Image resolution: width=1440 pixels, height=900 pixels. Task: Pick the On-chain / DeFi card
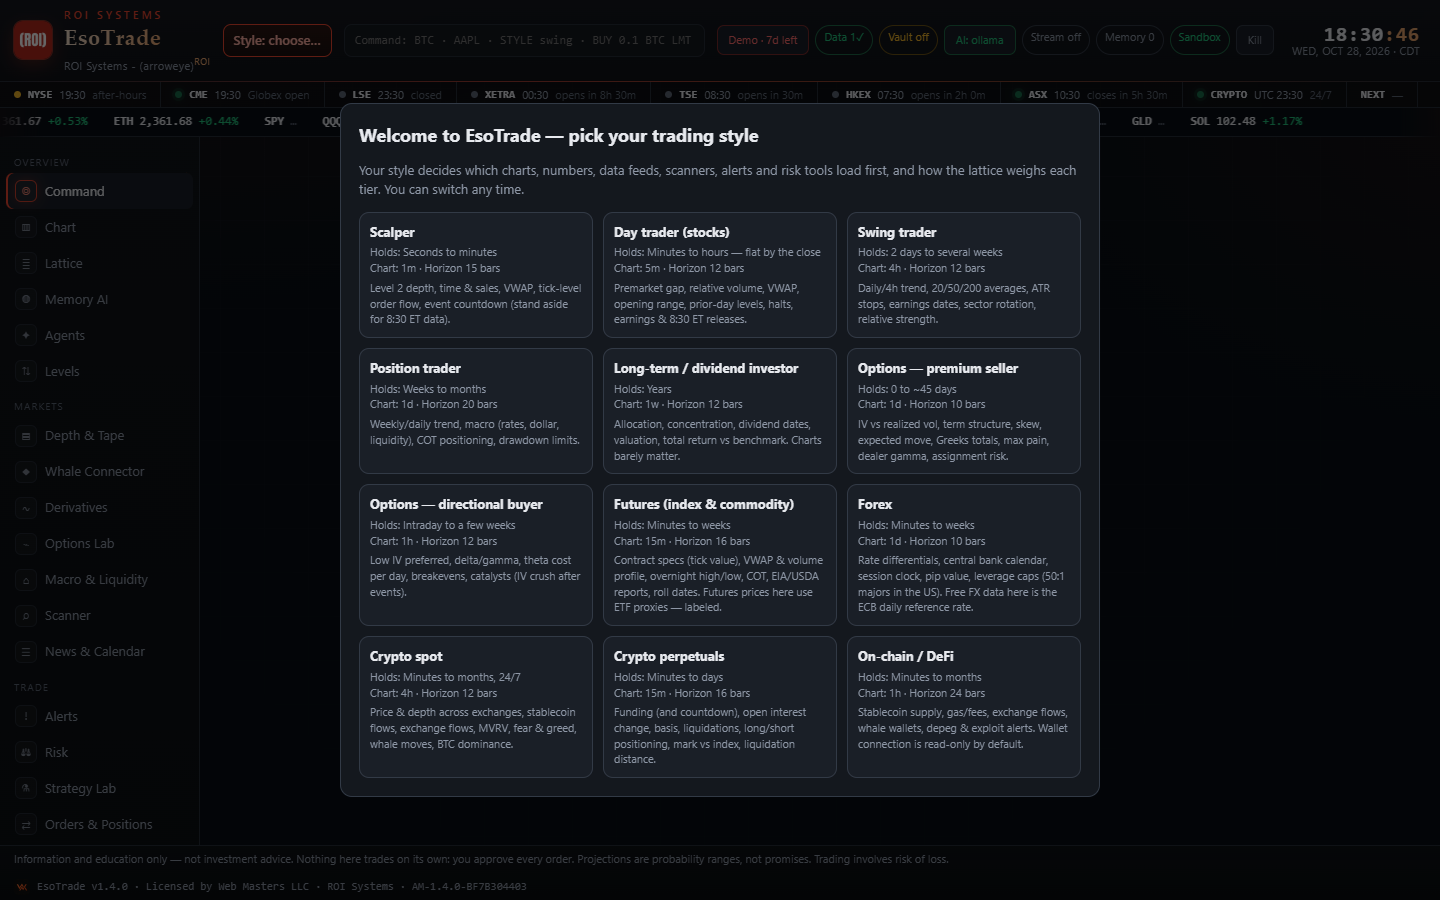(x=964, y=707)
